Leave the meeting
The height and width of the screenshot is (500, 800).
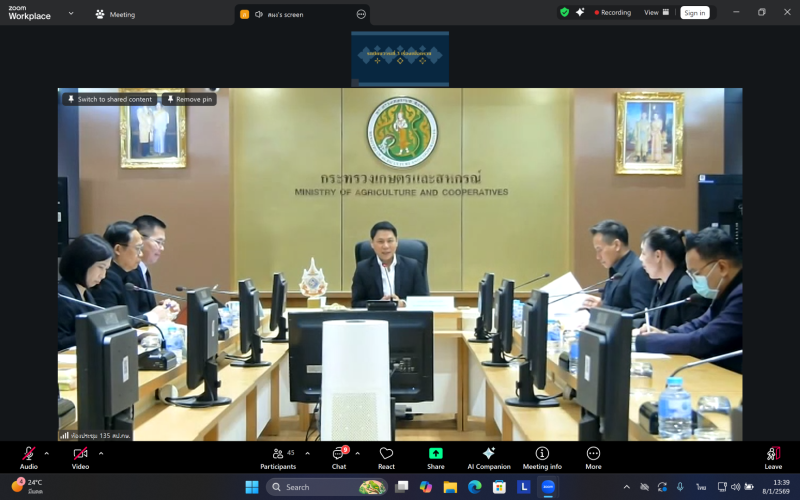pyautogui.click(x=773, y=458)
